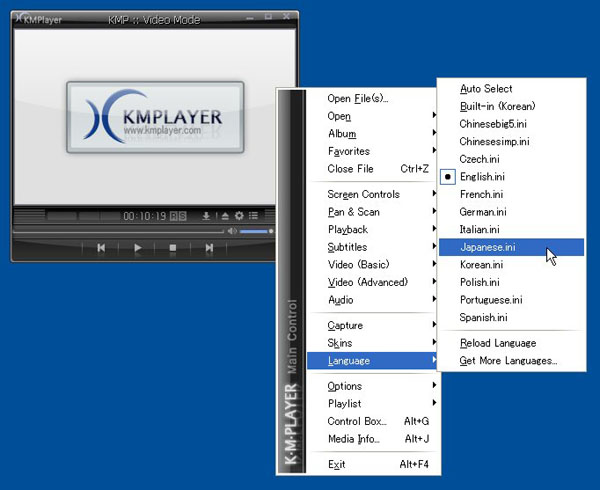
Task: Select Czech.ini language
Action: pyautogui.click(x=512, y=159)
